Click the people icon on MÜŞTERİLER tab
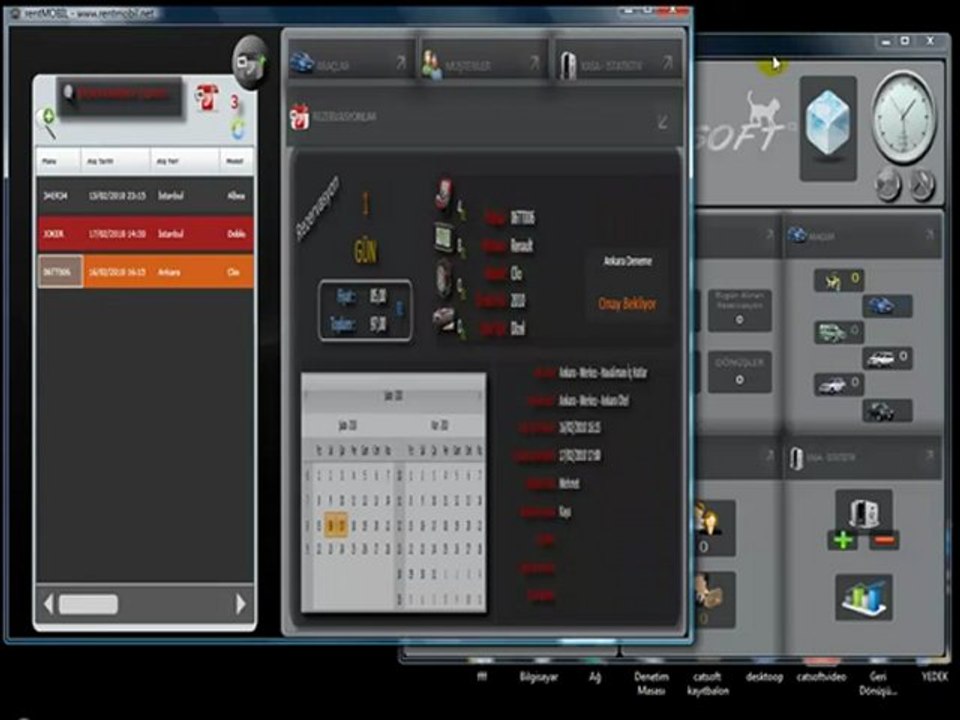 point(432,64)
